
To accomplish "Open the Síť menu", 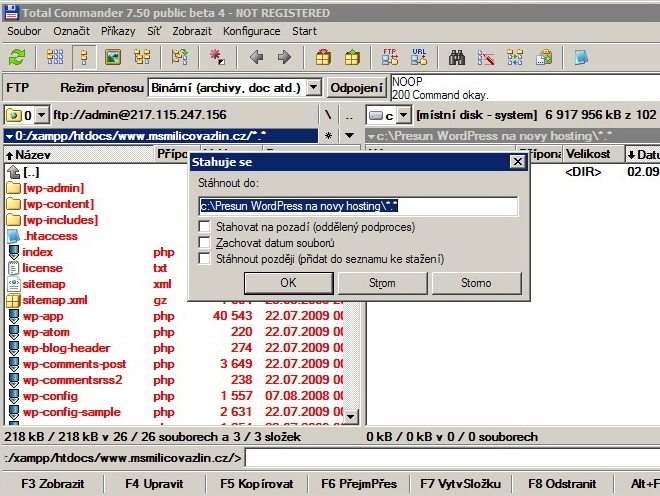I will 154,31.
